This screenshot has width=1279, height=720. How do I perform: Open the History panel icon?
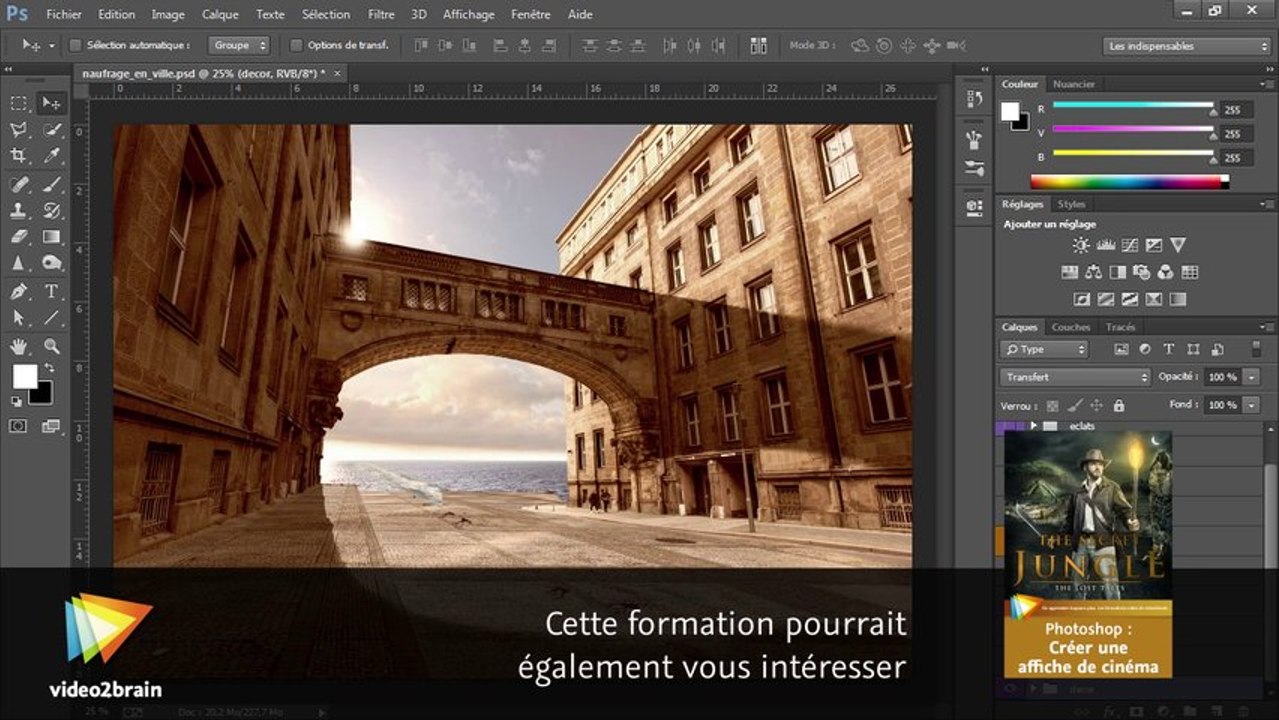coord(974,99)
